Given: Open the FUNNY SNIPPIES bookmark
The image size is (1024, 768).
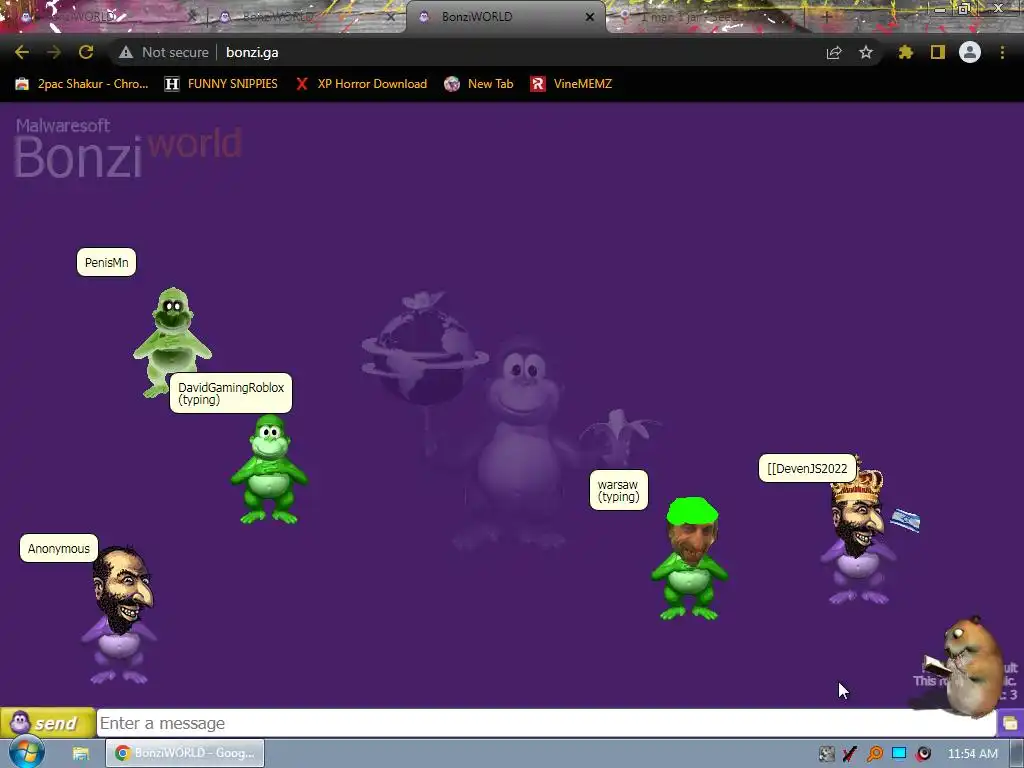Looking at the screenshot, I should coord(221,84).
